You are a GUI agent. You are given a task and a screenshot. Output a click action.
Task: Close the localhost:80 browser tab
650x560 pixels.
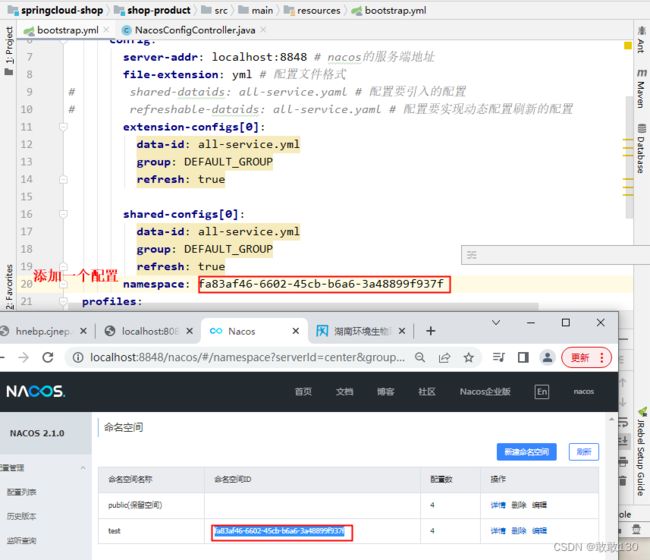[189, 331]
